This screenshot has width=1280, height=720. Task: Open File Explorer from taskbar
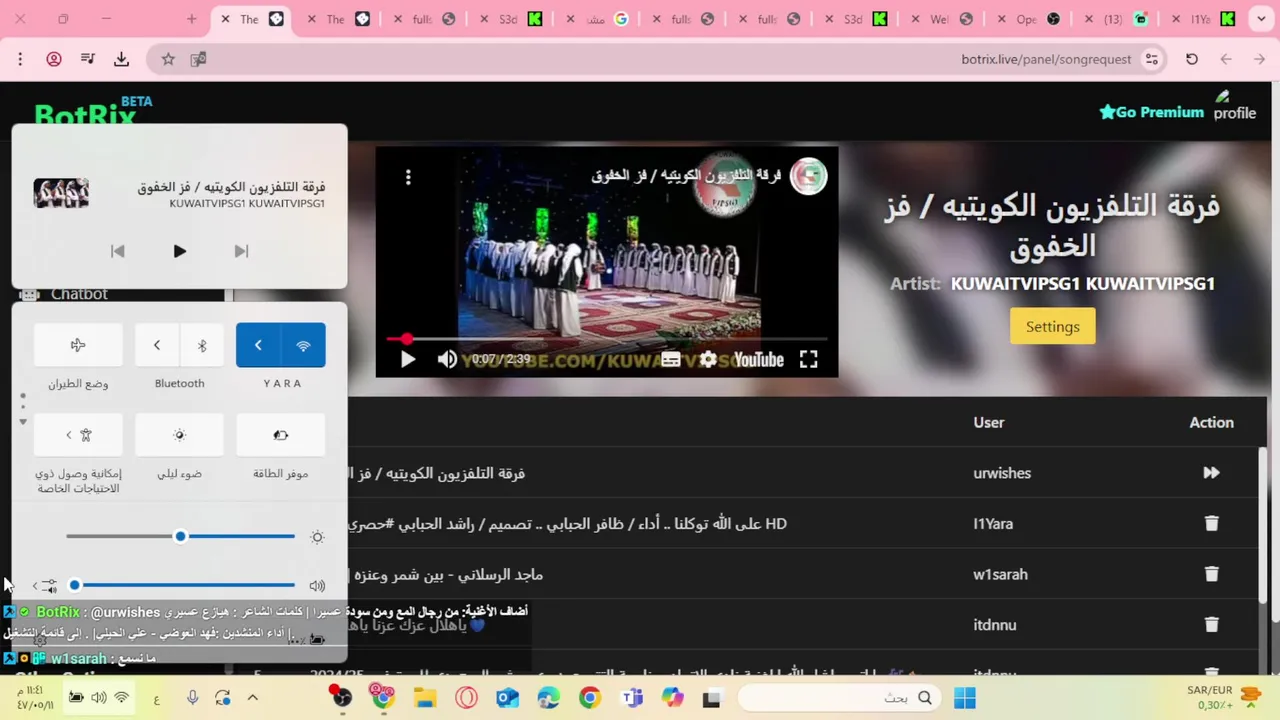(x=425, y=697)
